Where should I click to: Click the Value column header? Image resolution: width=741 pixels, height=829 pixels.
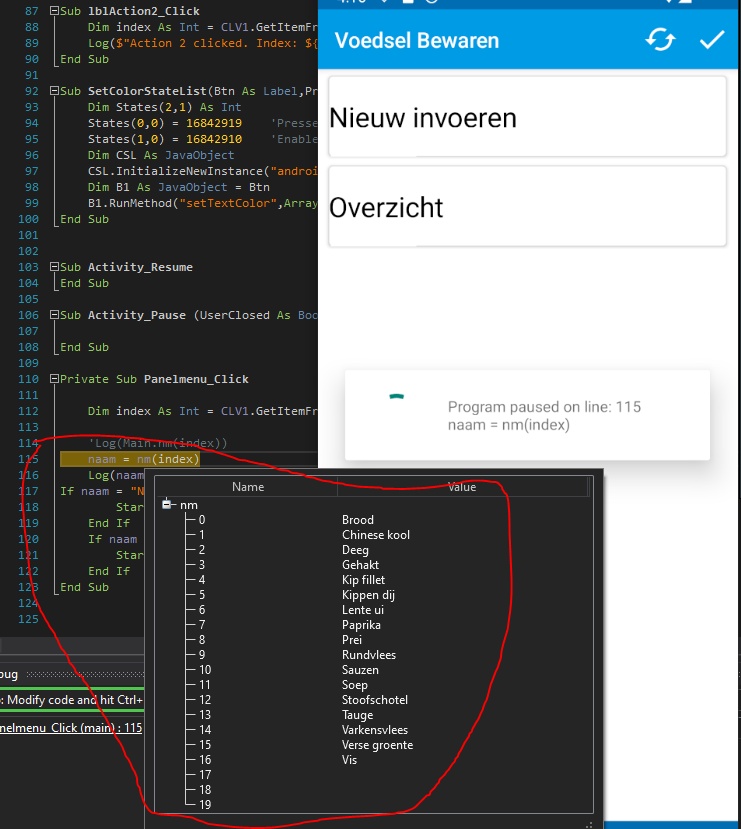(x=462, y=486)
